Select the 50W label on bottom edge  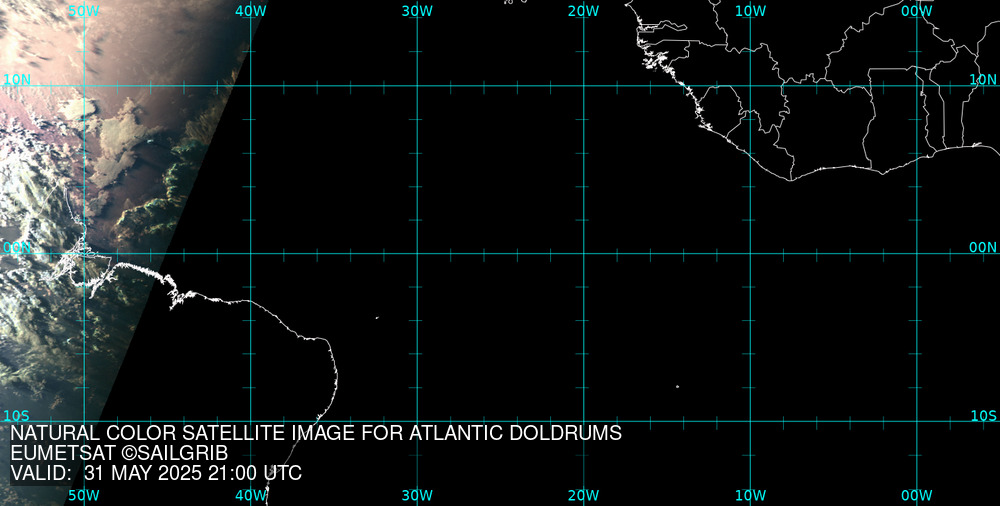pos(84,495)
